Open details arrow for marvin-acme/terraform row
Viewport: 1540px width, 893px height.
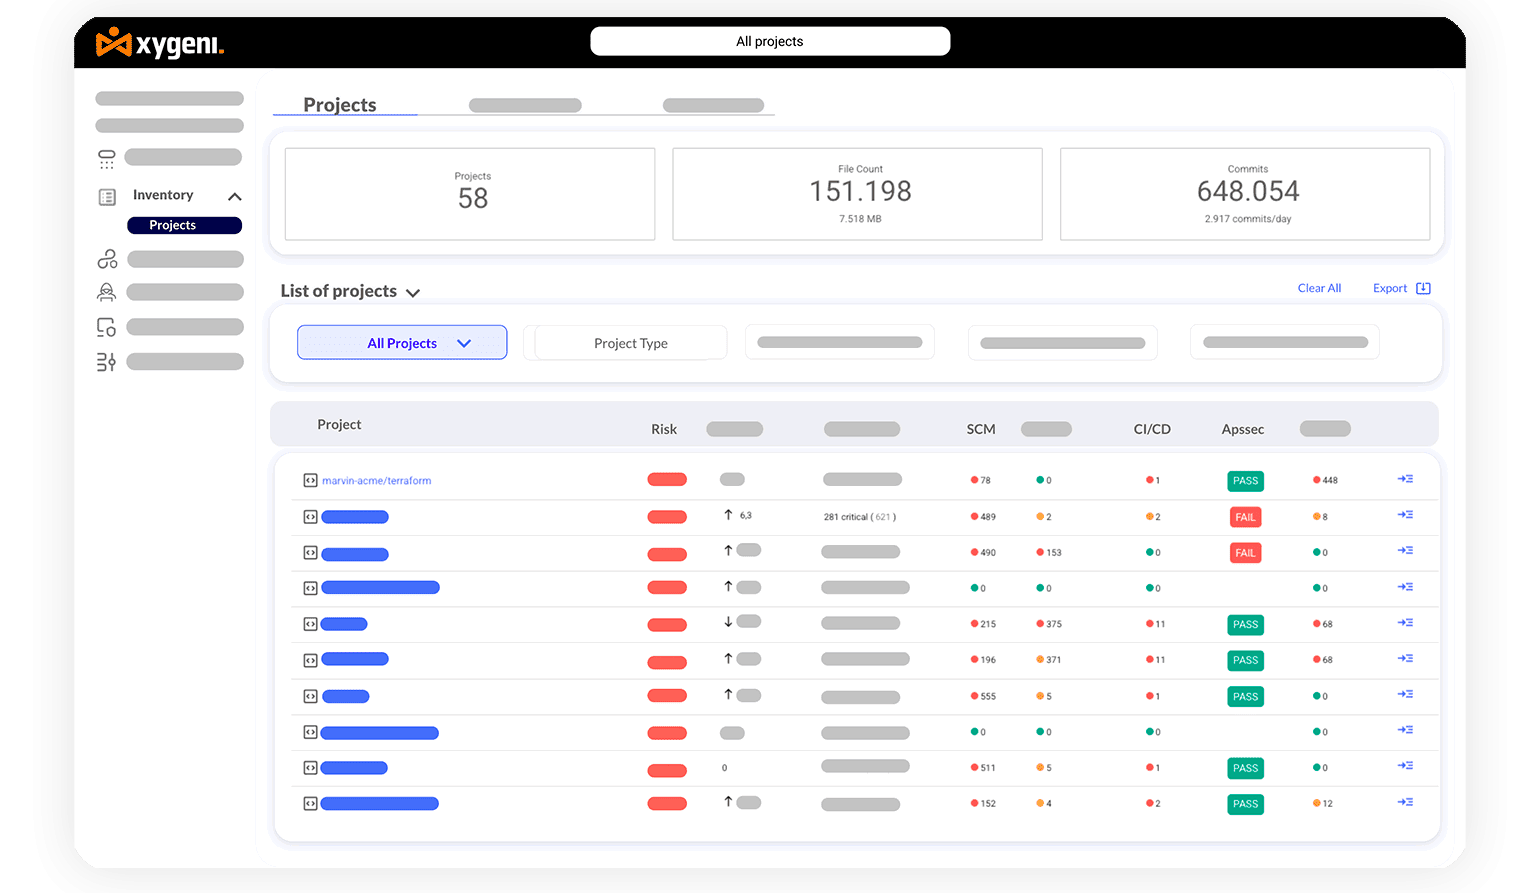(1405, 479)
